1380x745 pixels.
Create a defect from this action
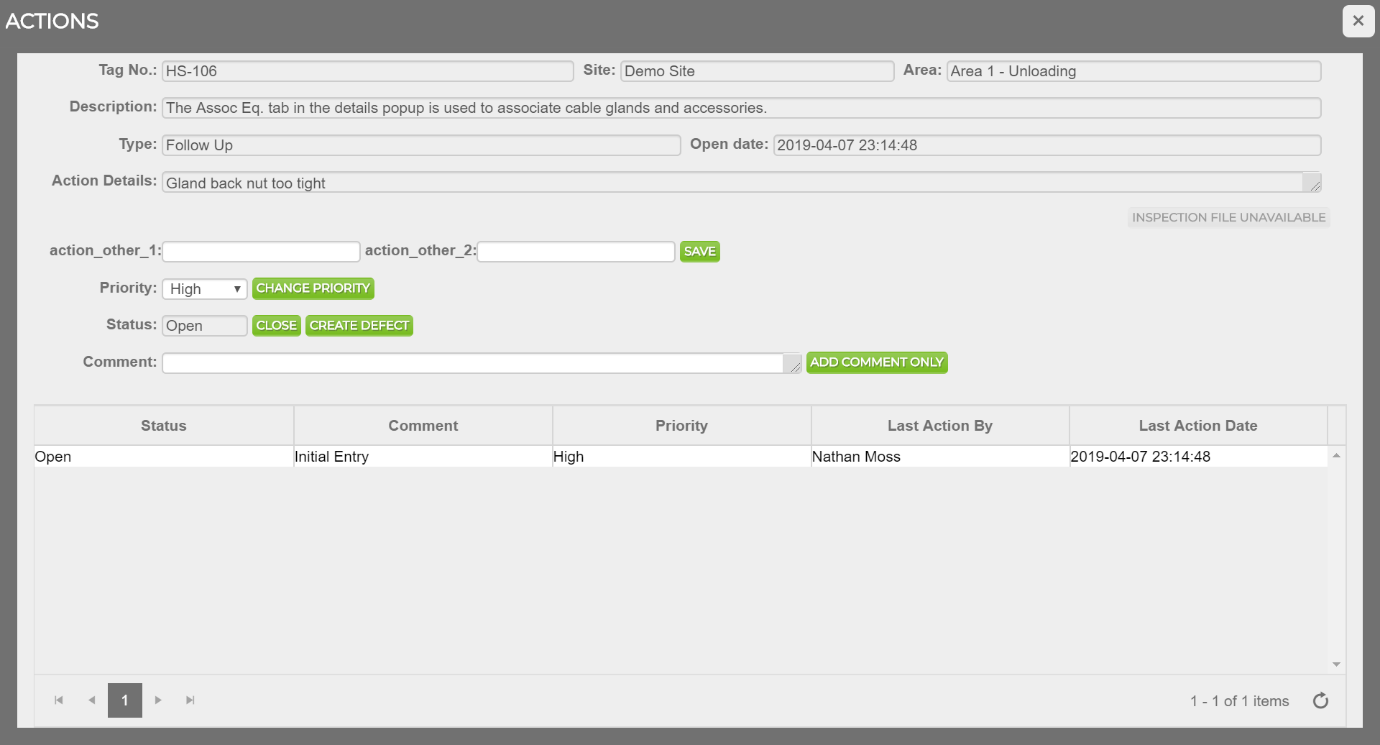pos(359,325)
